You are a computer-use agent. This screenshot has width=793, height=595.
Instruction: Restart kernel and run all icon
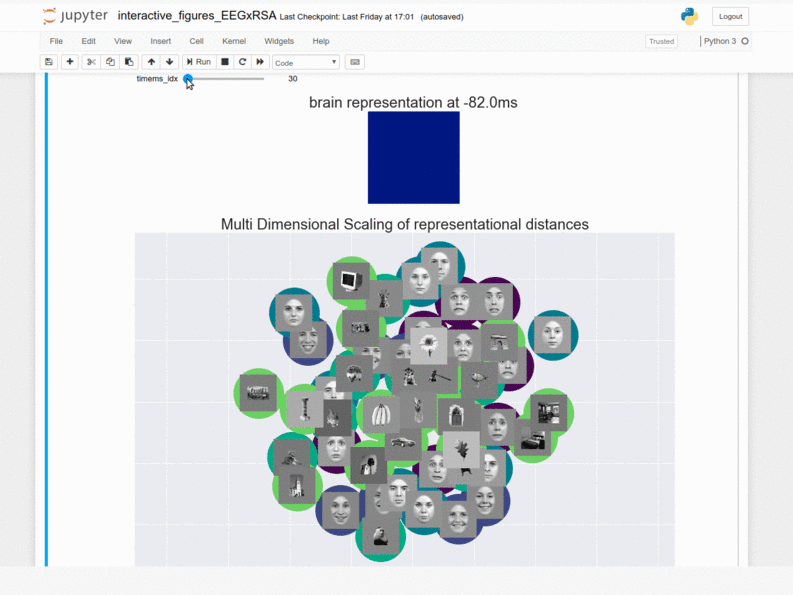click(x=260, y=62)
